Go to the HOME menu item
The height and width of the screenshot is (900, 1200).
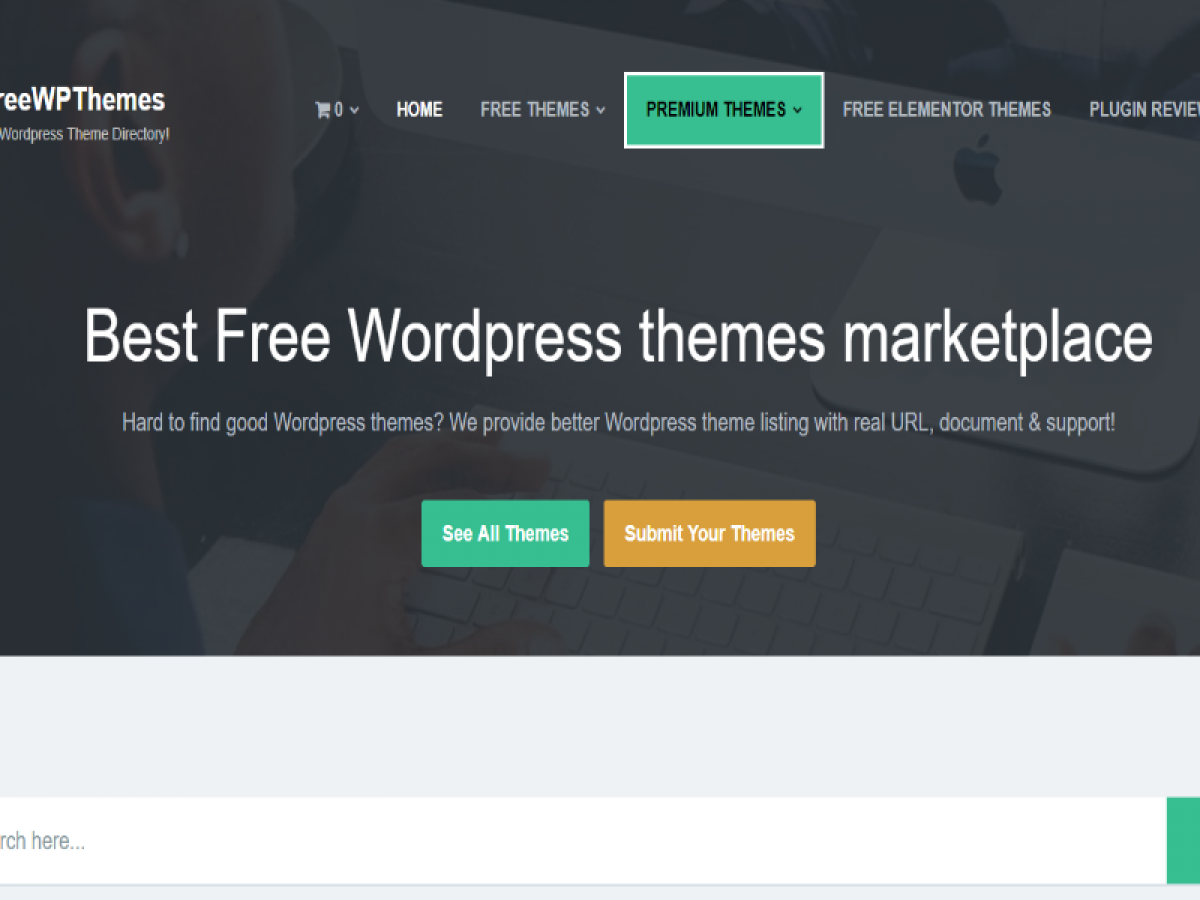point(419,110)
